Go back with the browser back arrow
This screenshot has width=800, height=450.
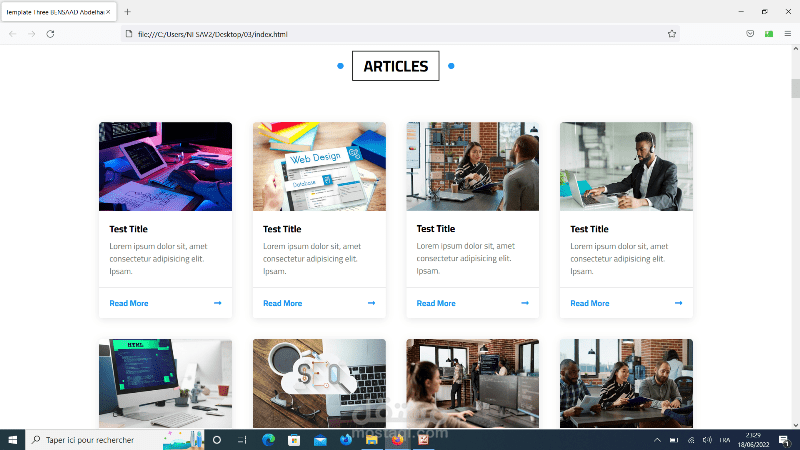click(x=13, y=34)
